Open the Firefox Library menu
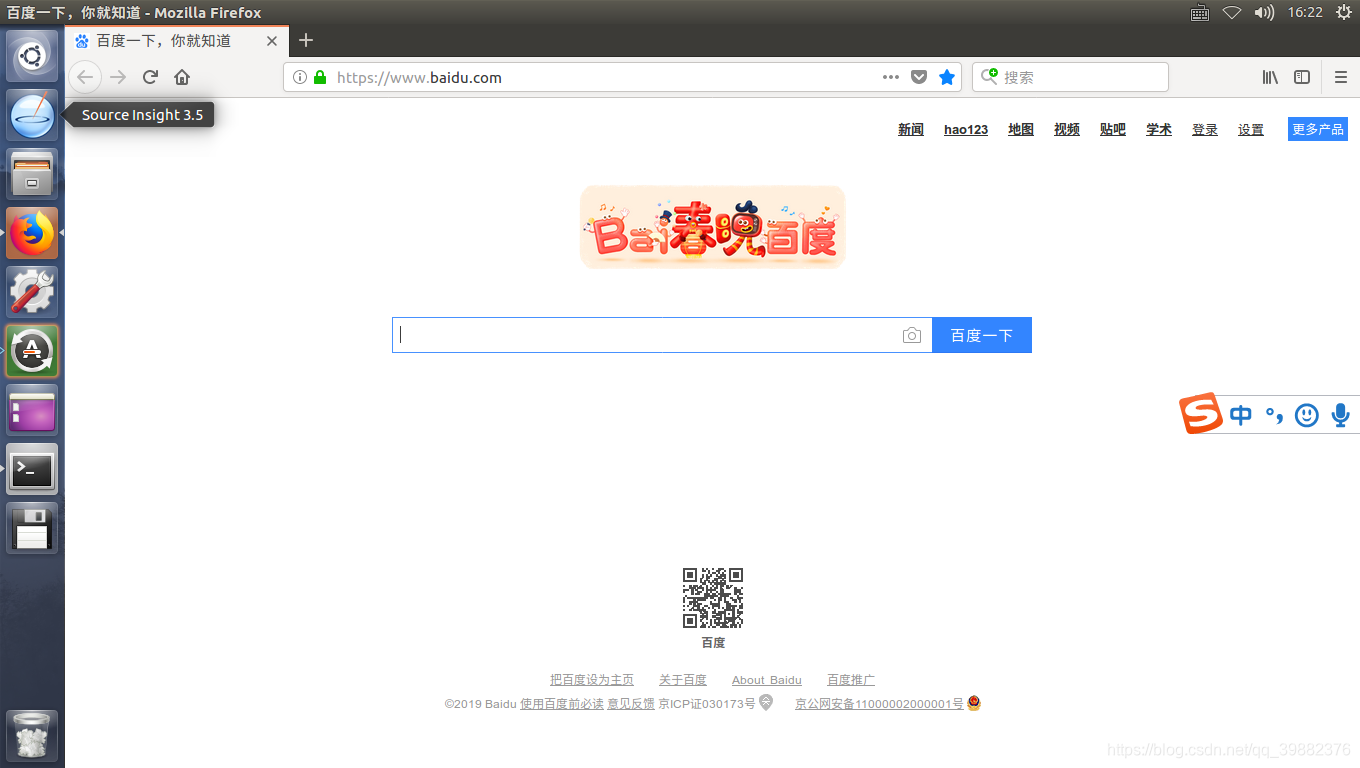1360x768 pixels. [1270, 77]
